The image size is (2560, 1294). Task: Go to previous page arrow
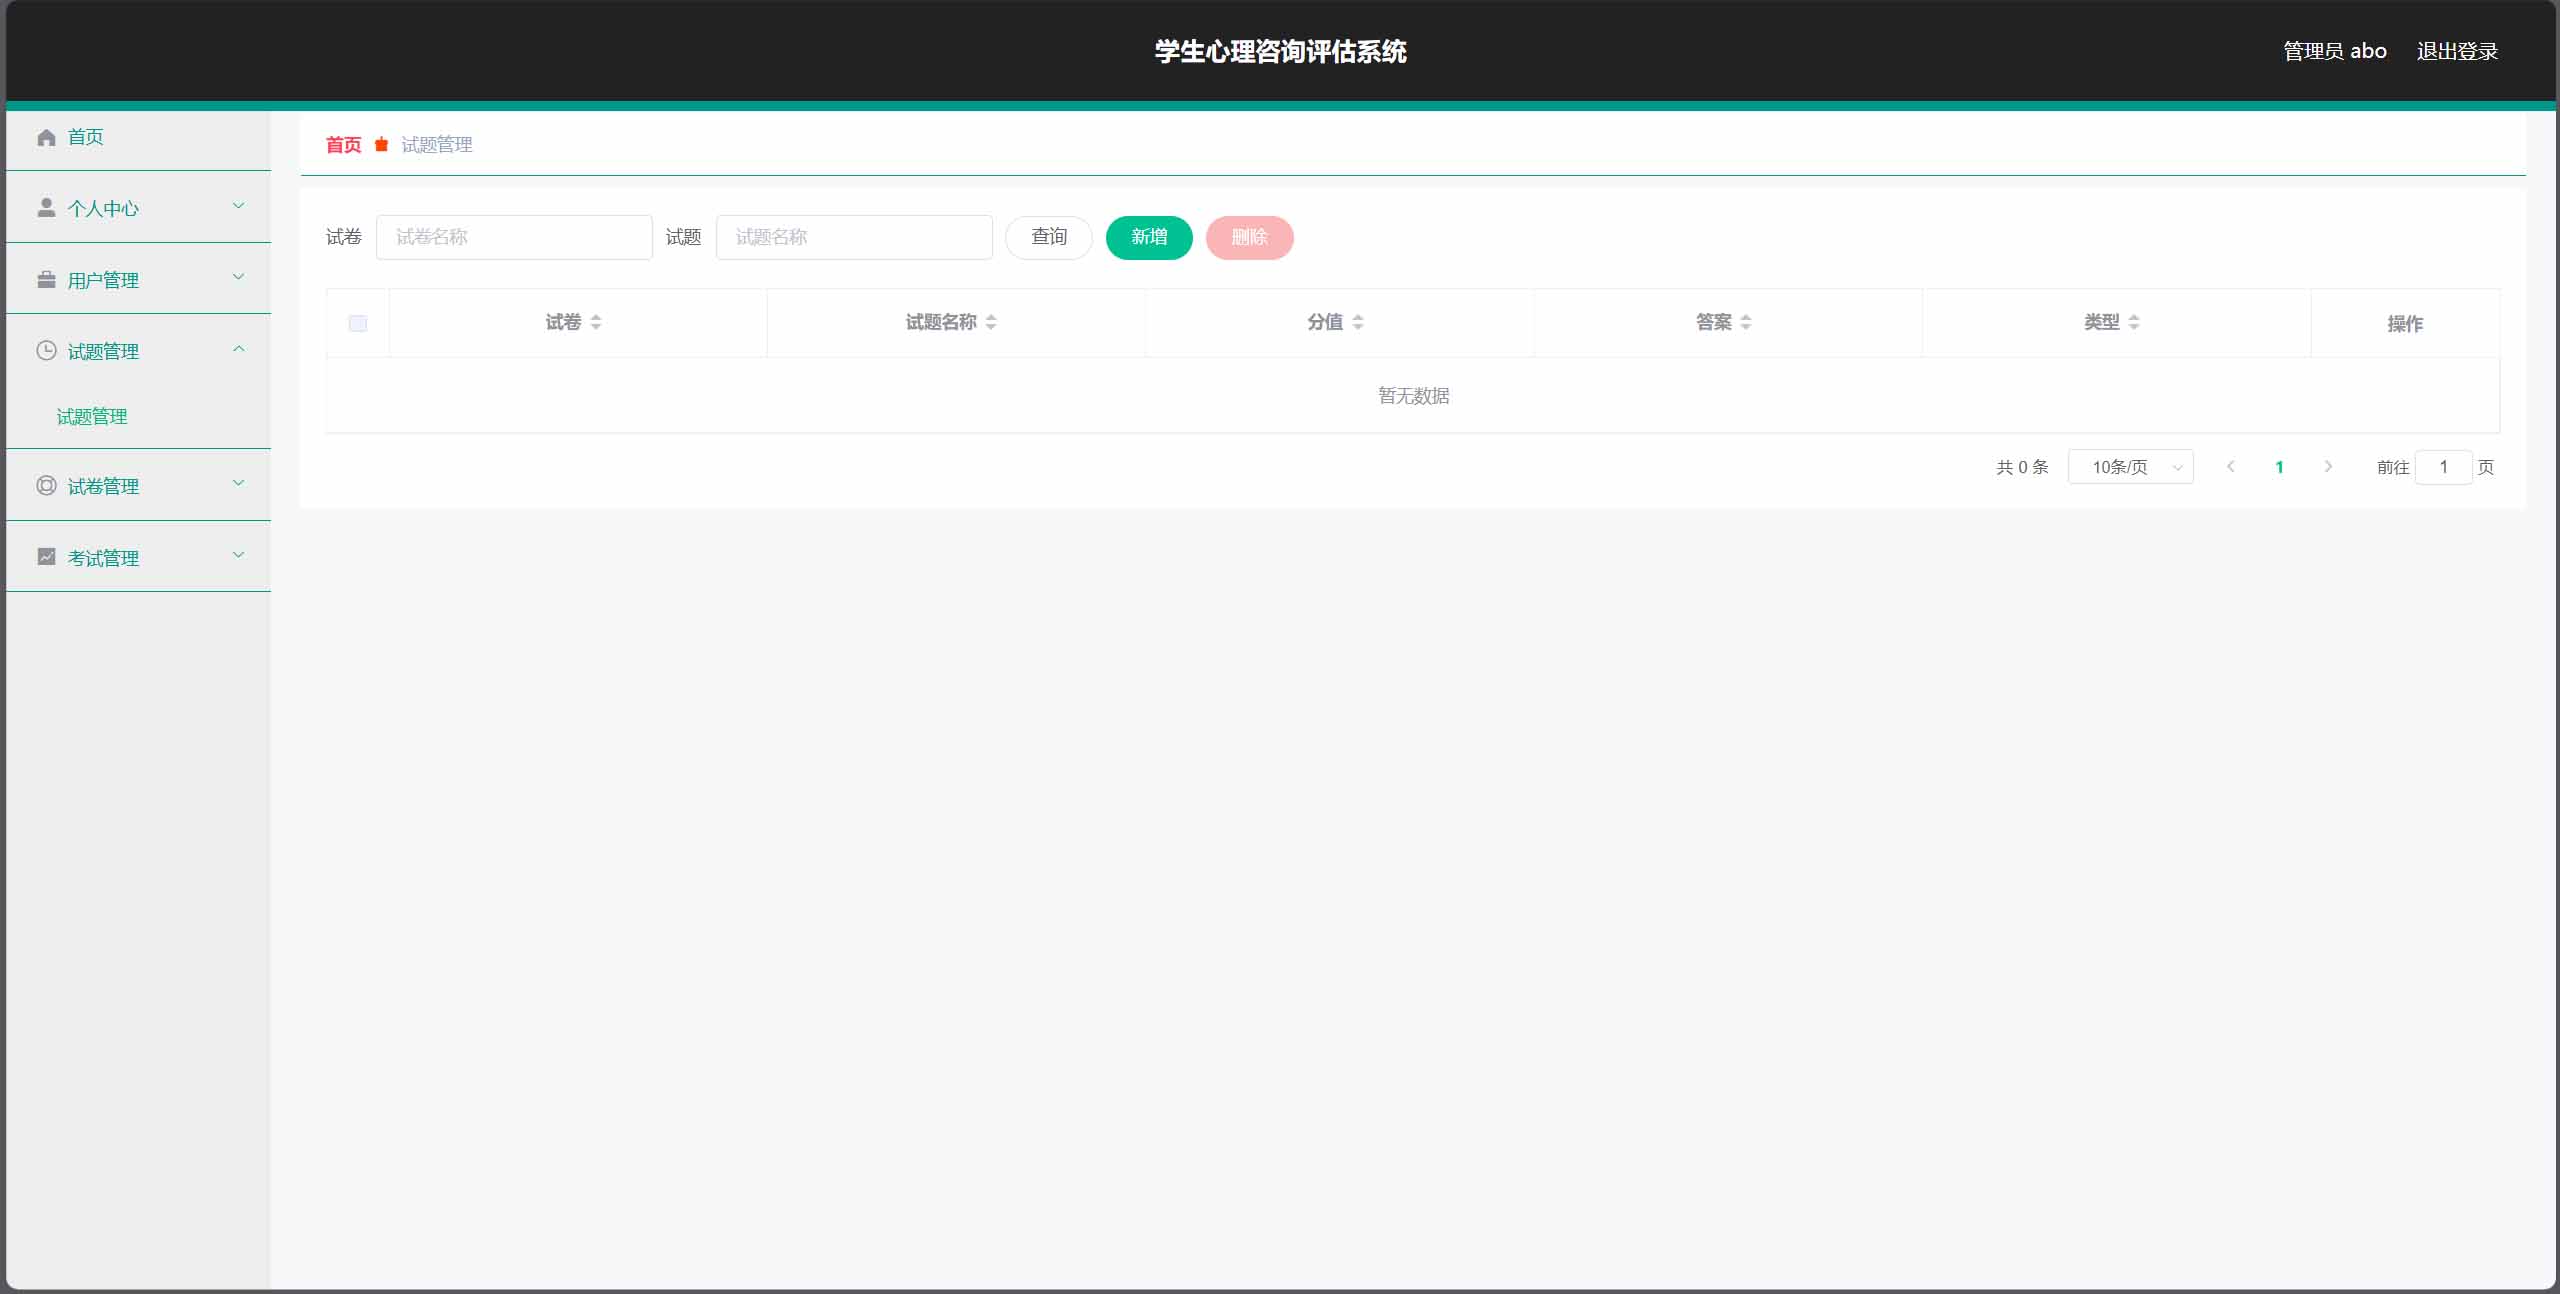tap(2230, 467)
